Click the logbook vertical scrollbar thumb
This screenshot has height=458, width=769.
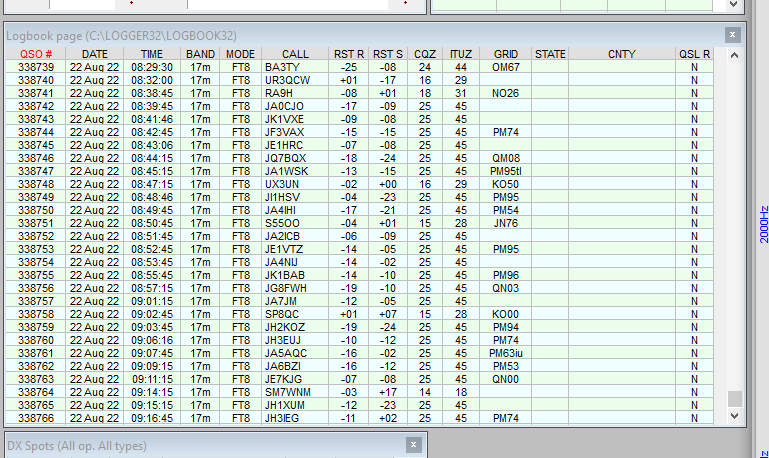pos(734,399)
